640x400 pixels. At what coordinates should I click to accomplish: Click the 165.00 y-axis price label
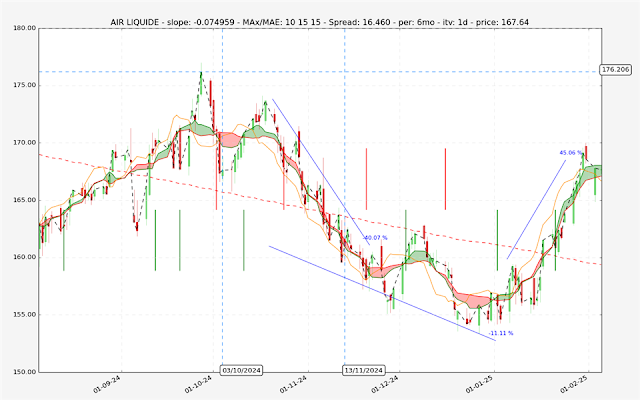pos(20,200)
